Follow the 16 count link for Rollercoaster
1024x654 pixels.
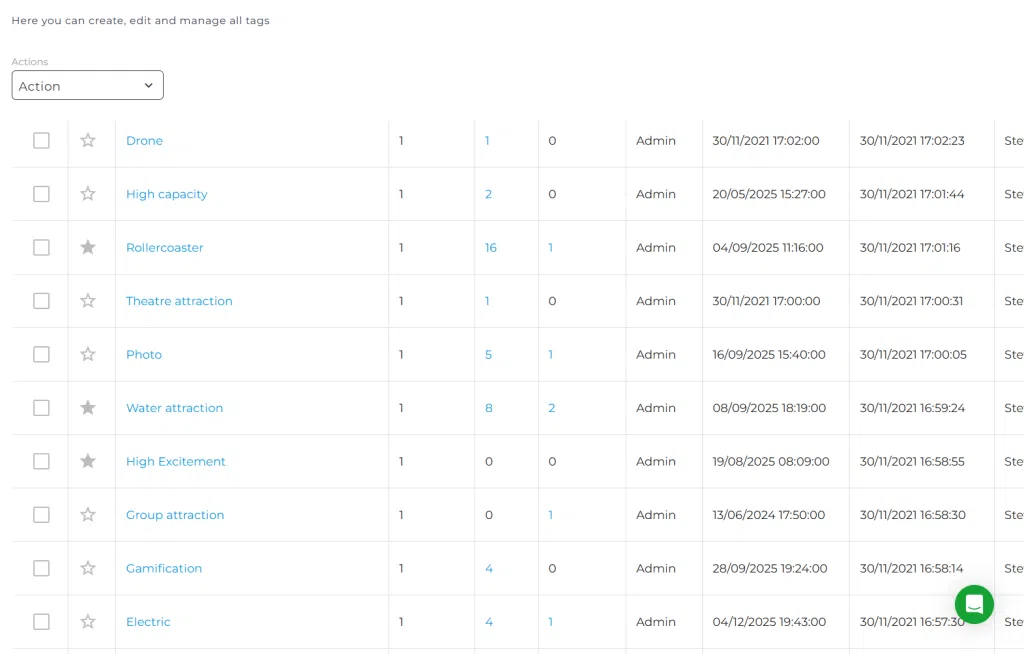pyautogui.click(x=490, y=248)
